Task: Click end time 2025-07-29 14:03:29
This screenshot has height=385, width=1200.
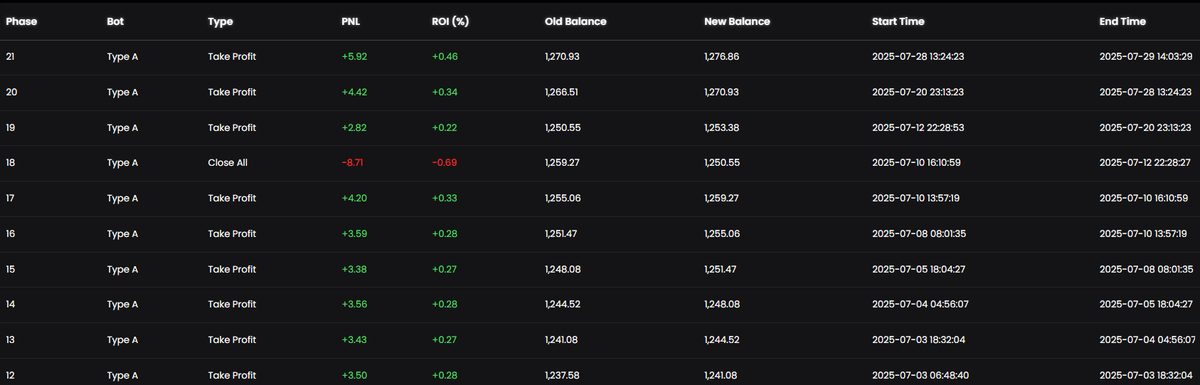Action: click(1145, 57)
